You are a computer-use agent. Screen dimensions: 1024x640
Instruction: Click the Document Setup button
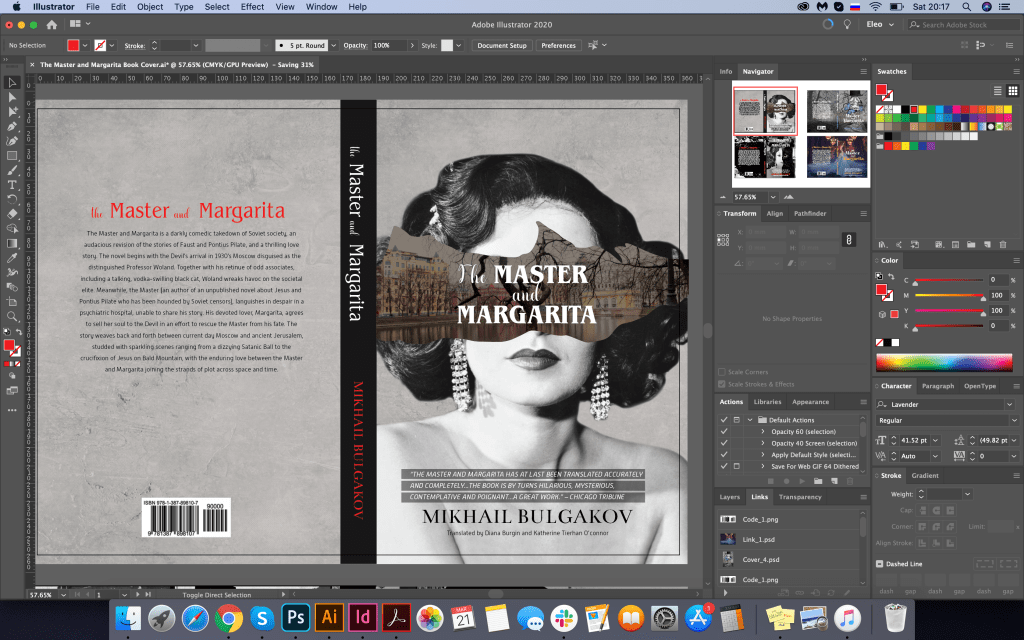coord(501,45)
